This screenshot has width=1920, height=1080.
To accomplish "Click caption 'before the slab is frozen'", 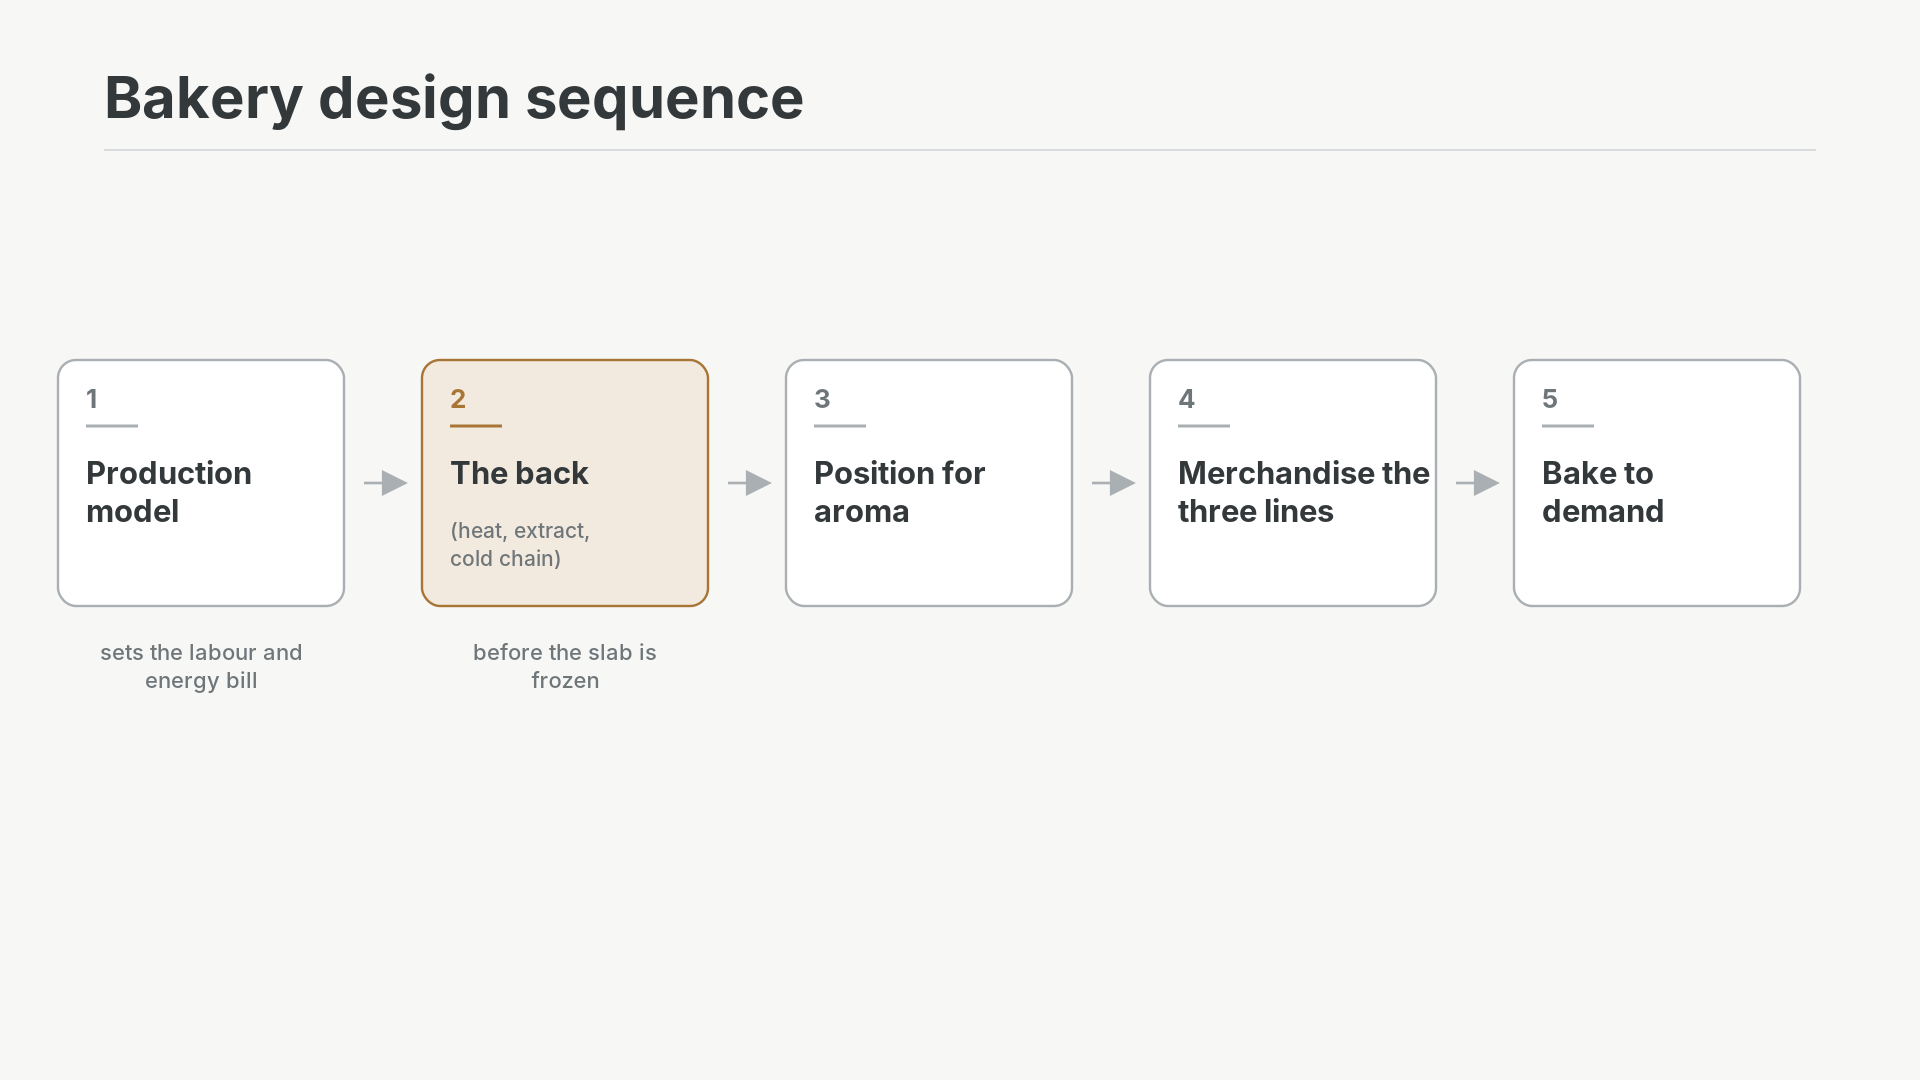I will click(565, 666).
